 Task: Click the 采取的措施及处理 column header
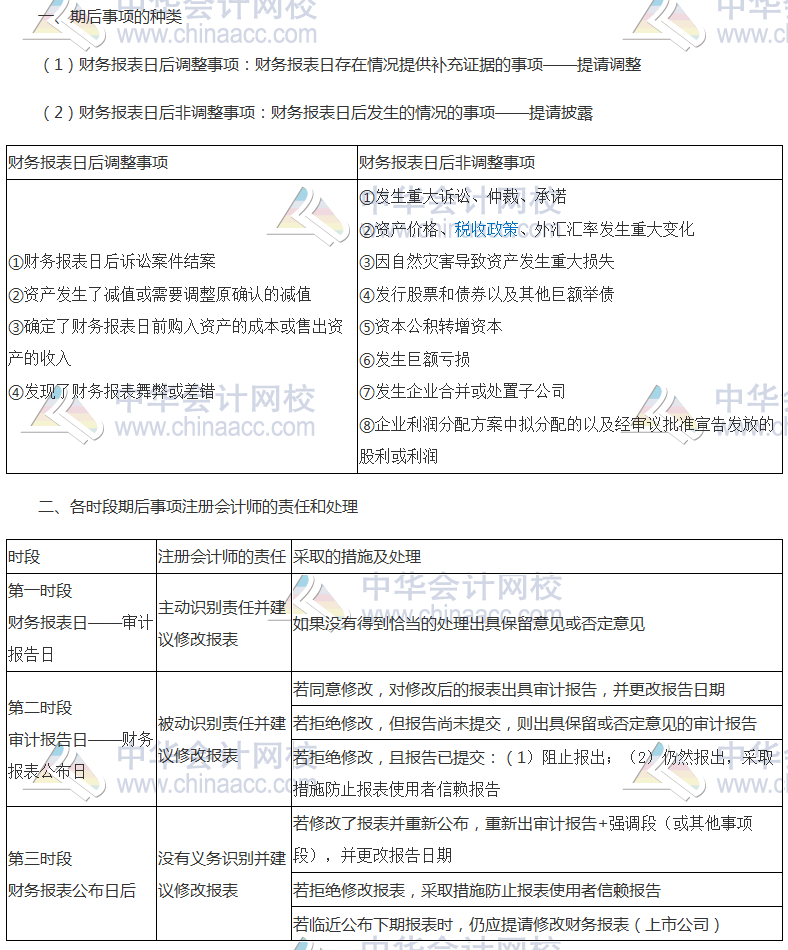[x=357, y=557]
